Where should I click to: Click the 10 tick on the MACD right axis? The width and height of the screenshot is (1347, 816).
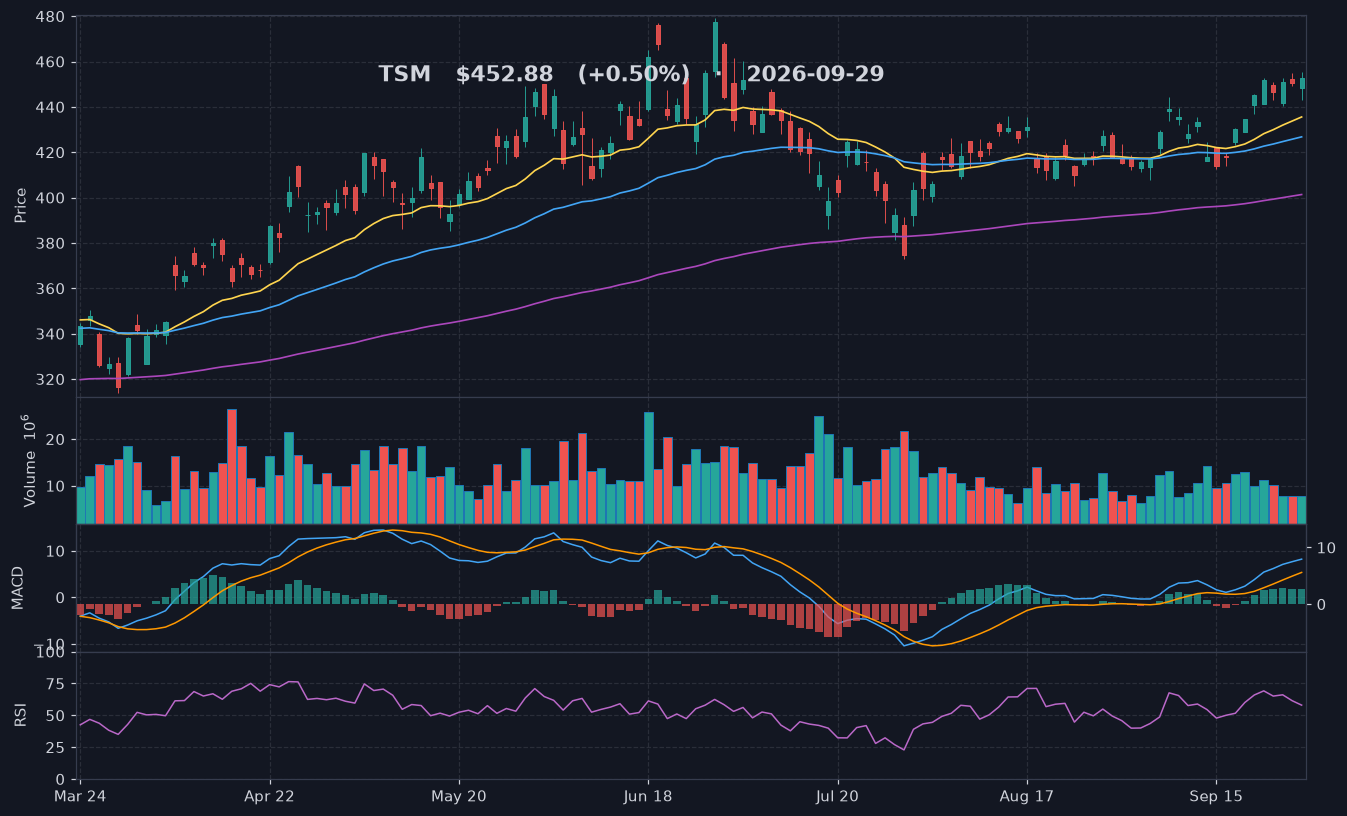click(x=1326, y=548)
